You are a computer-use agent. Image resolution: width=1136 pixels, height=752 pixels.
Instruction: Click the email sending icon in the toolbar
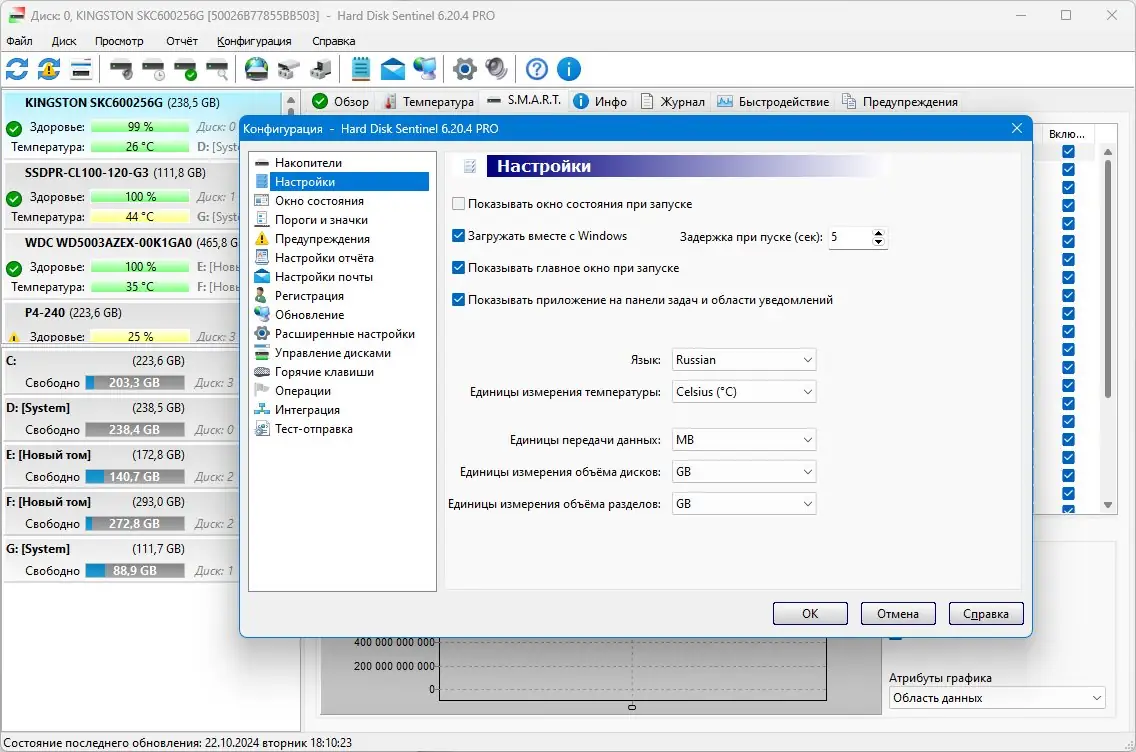coord(392,69)
